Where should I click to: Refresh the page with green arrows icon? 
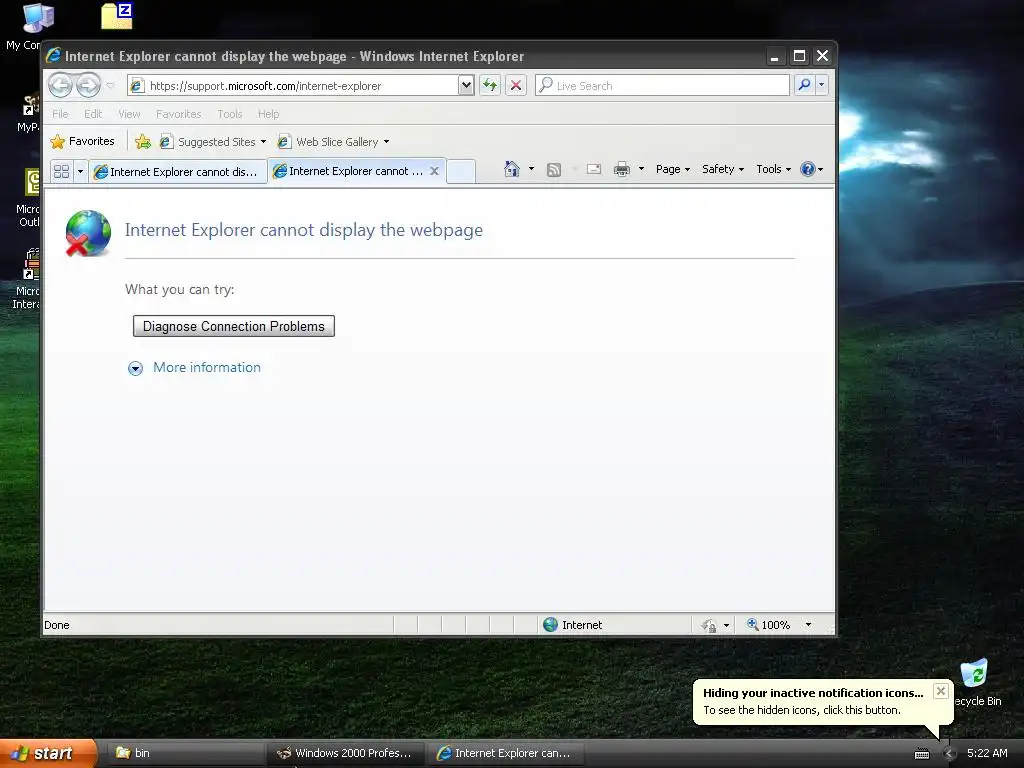point(490,86)
